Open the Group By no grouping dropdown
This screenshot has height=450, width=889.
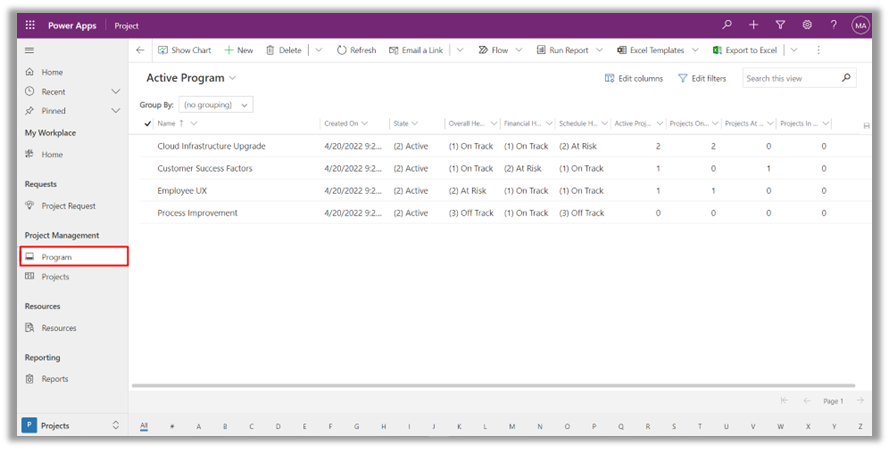[216, 105]
